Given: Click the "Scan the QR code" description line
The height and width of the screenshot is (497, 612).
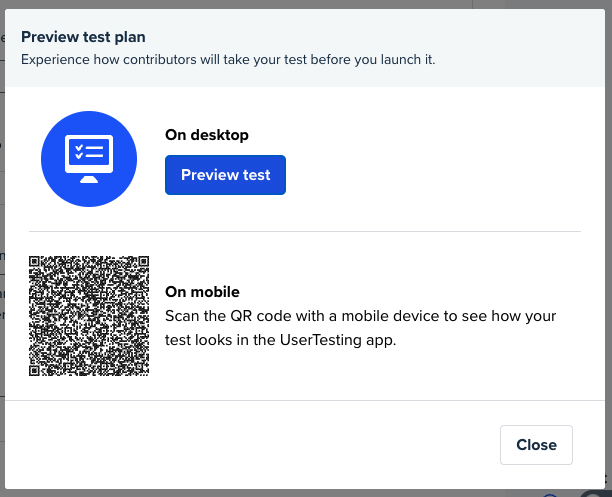Looking at the screenshot, I should (x=360, y=316).
